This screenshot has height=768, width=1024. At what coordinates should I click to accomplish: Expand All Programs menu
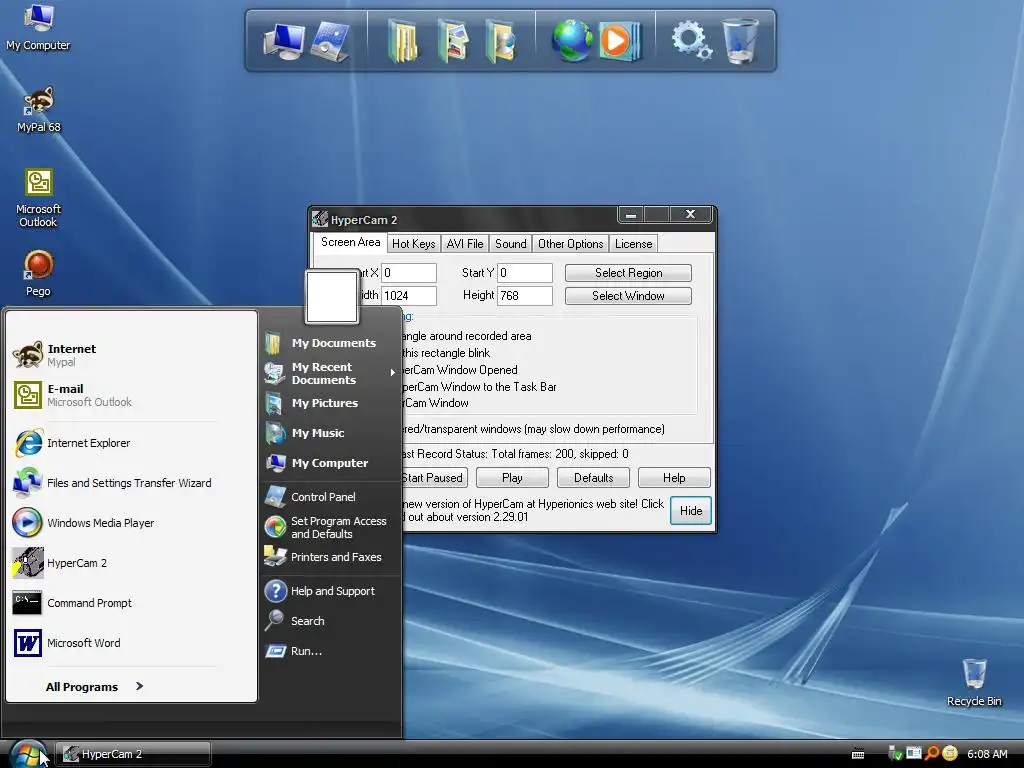94,686
